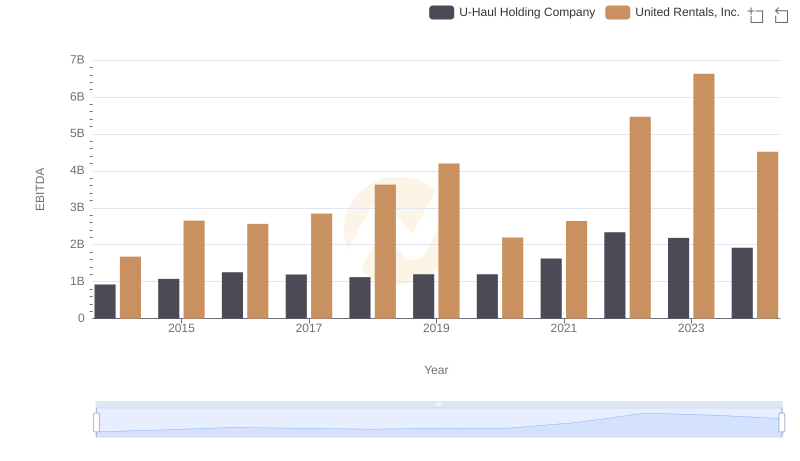Click U-Haul bar for 2023

tap(678, 278)
